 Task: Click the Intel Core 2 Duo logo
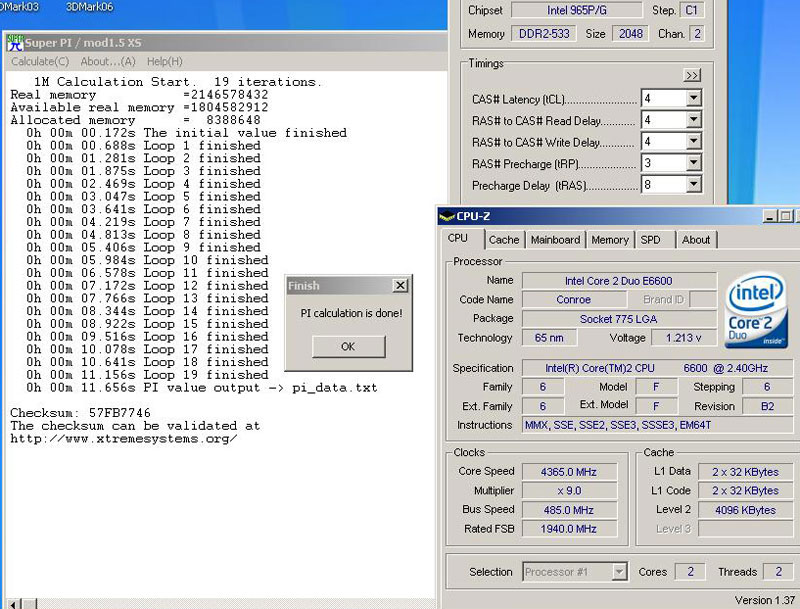tap(756, 310)
